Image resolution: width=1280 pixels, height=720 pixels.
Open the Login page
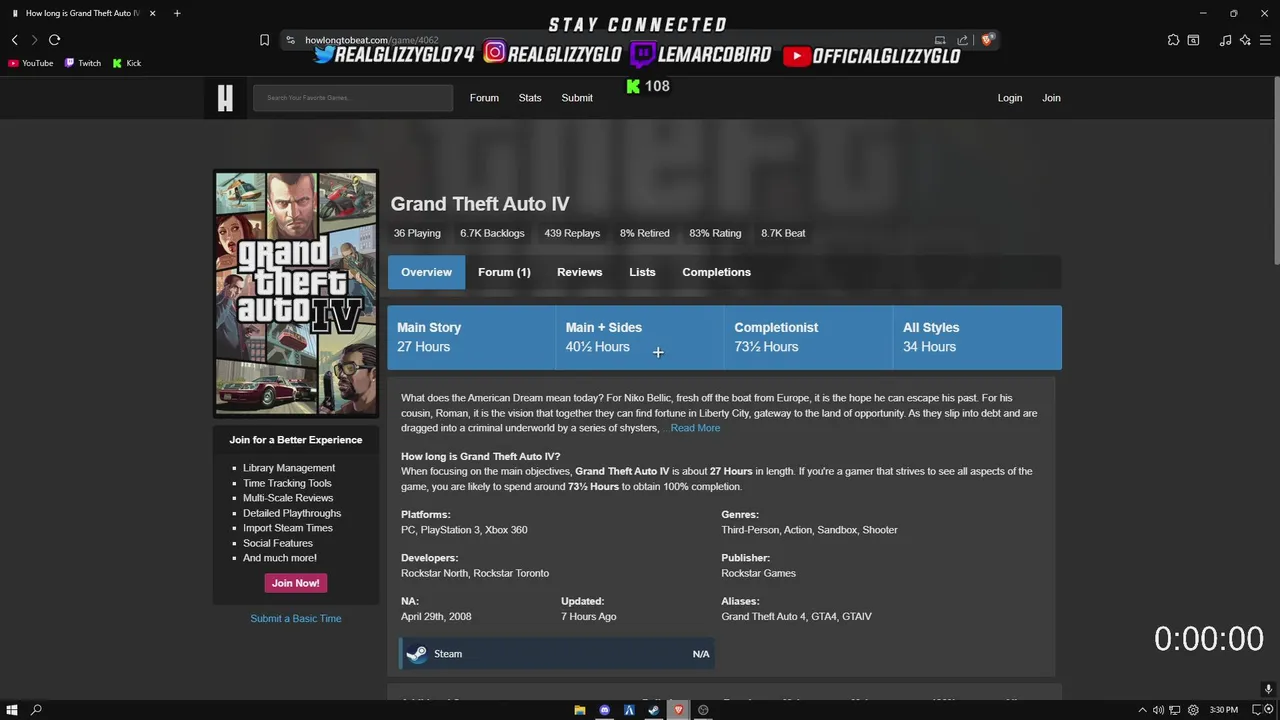[1010, 98]
